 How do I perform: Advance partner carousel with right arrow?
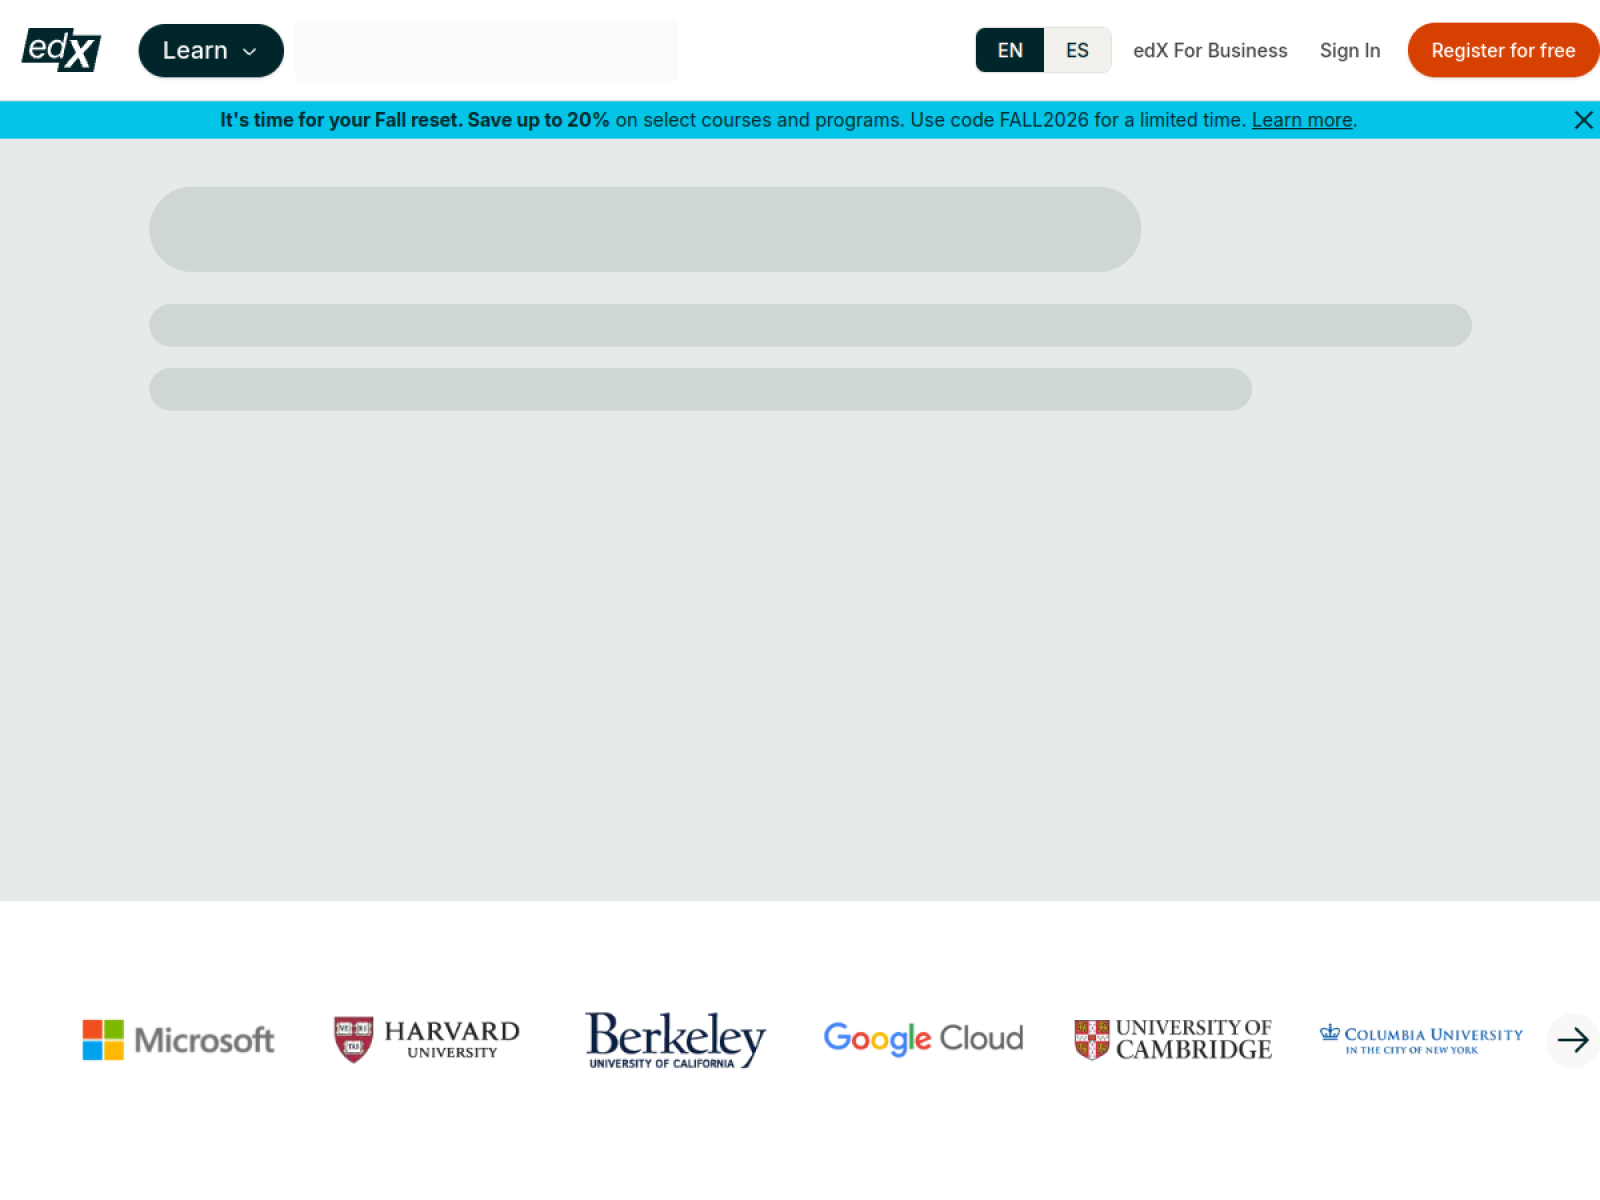(x=1573, y=1040)
